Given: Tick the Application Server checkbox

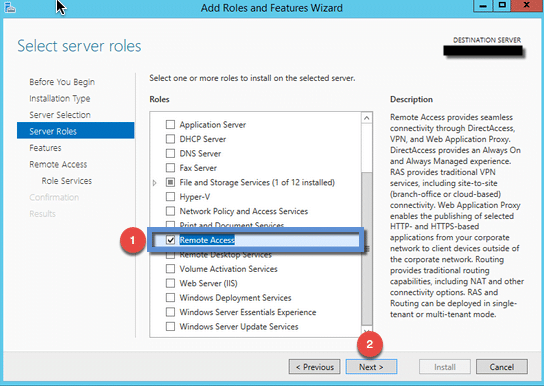Looking at the screenshot, I should coord(170,125).
